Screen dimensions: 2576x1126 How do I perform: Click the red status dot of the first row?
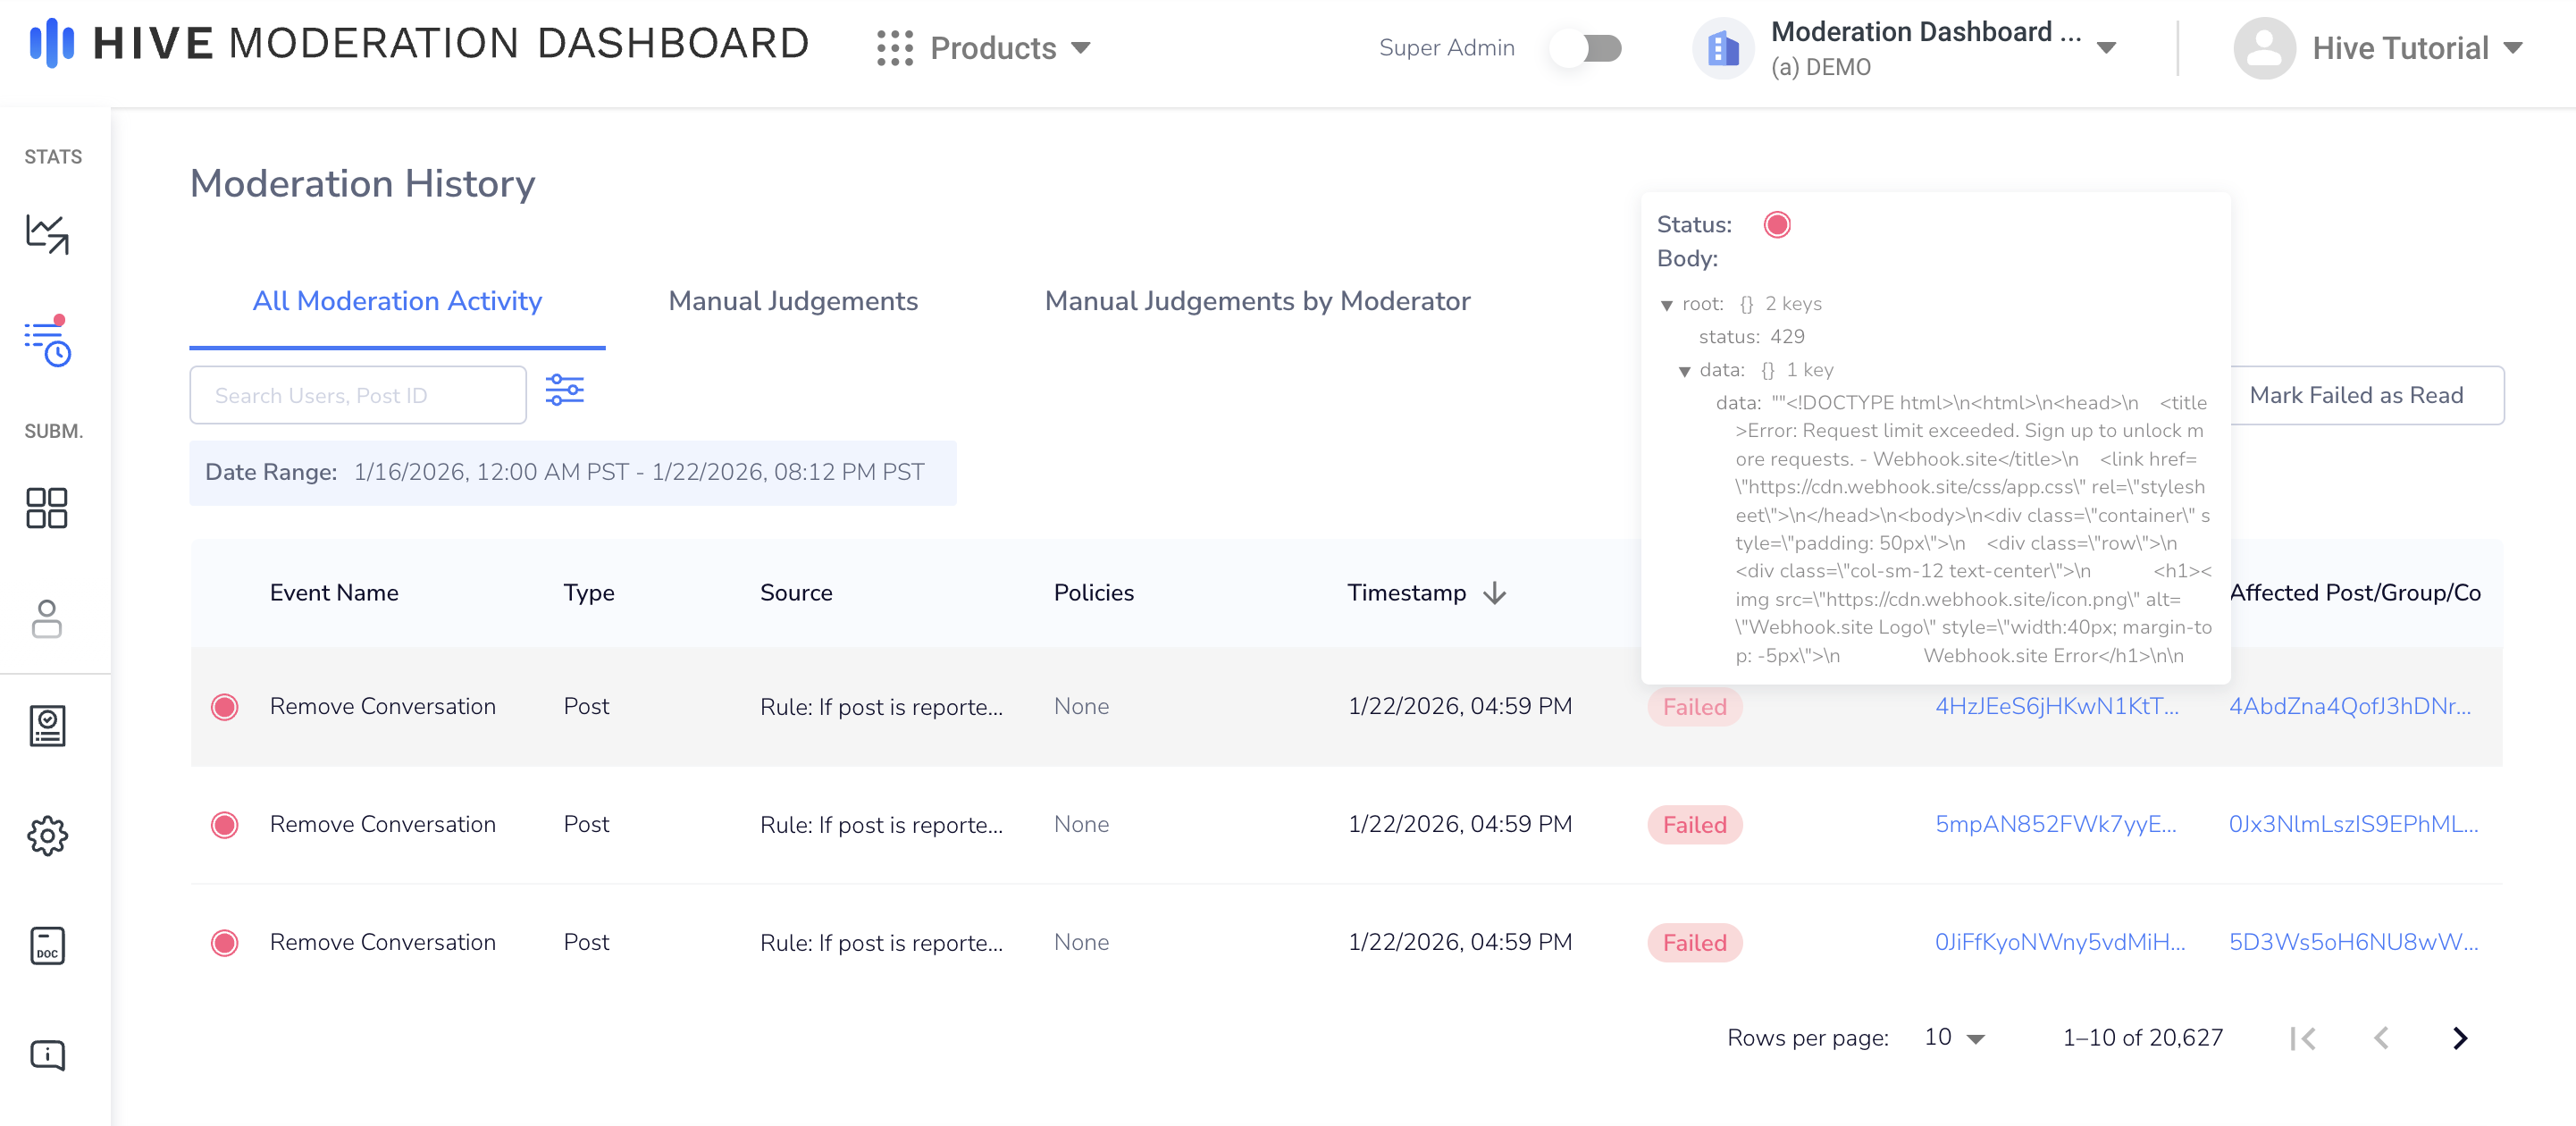tap(225, 707)
